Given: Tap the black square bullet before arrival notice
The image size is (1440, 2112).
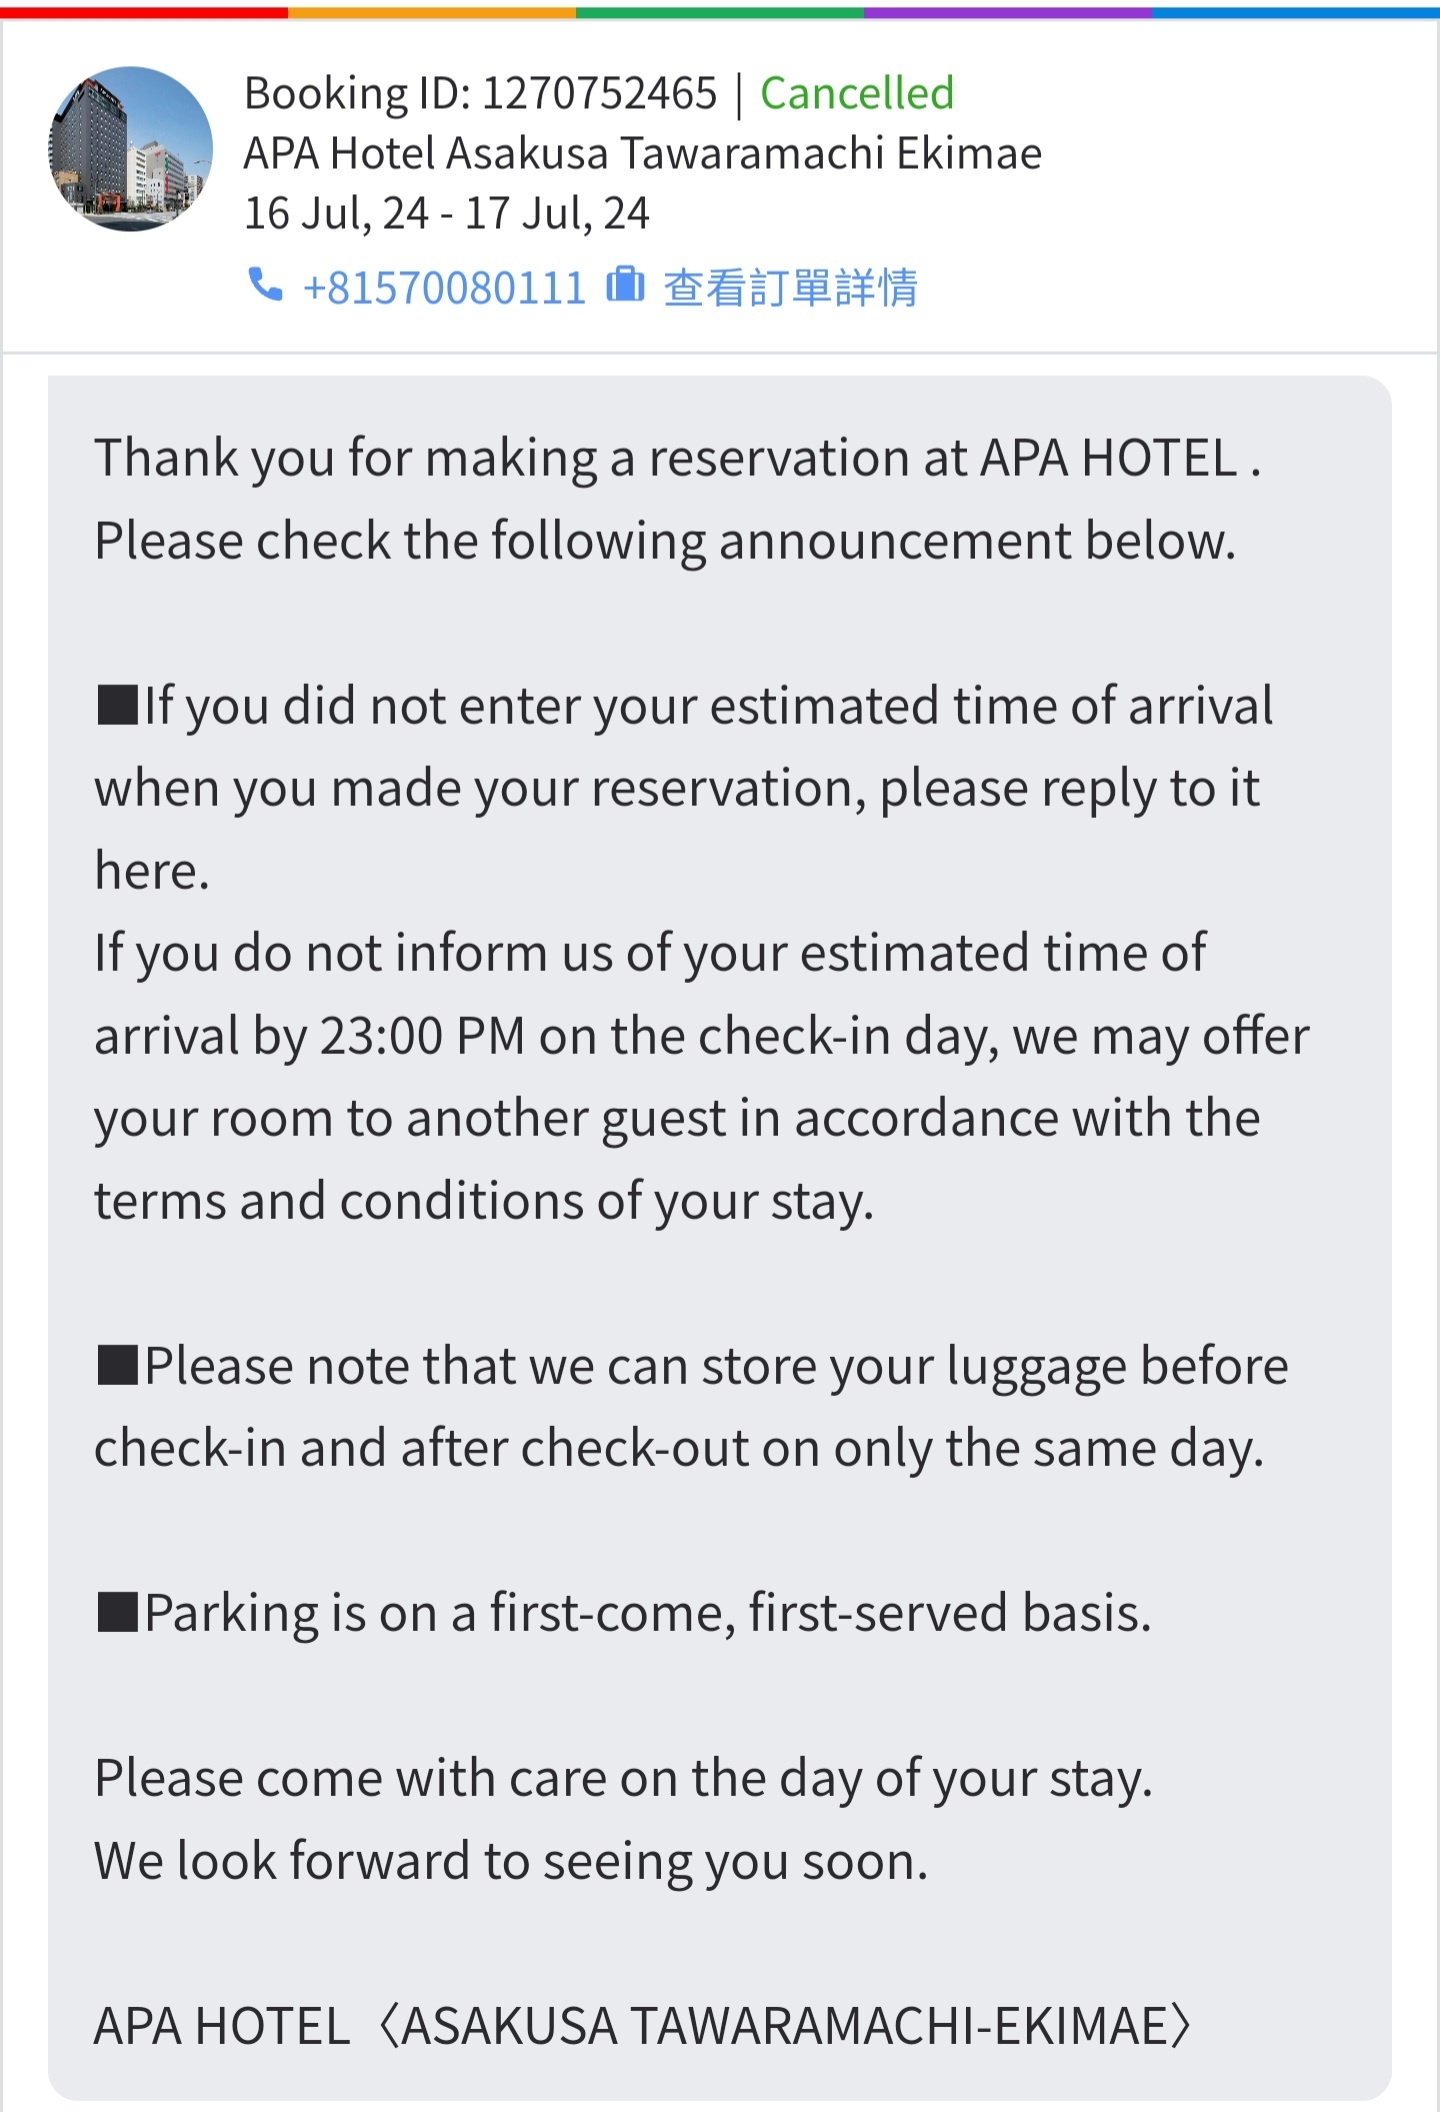Looking at the screenshot, I should click(117, 705).
